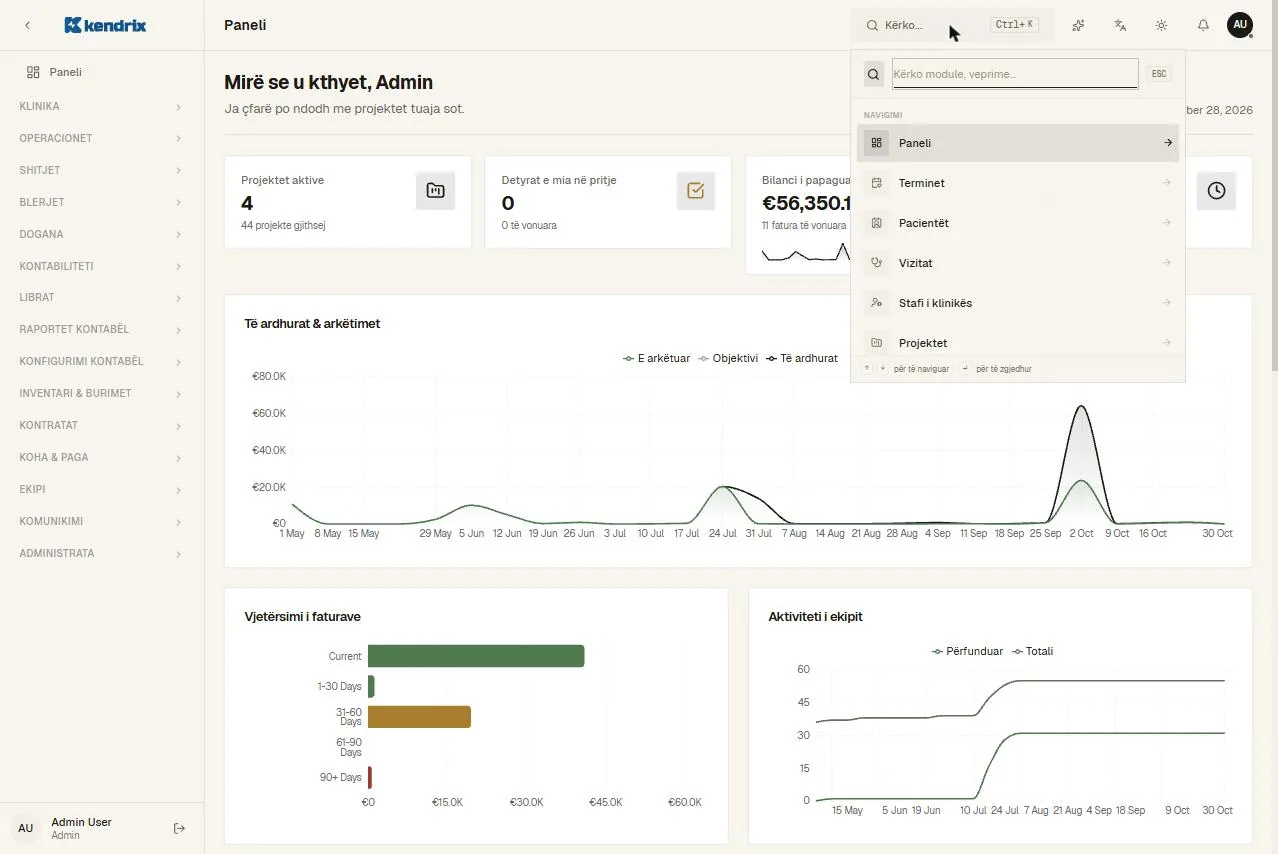Image resolution: width=1278 pixels, height=854 pixels.
Task: Focus the Kërko module, veprime search field
Action: [1015, 74]
